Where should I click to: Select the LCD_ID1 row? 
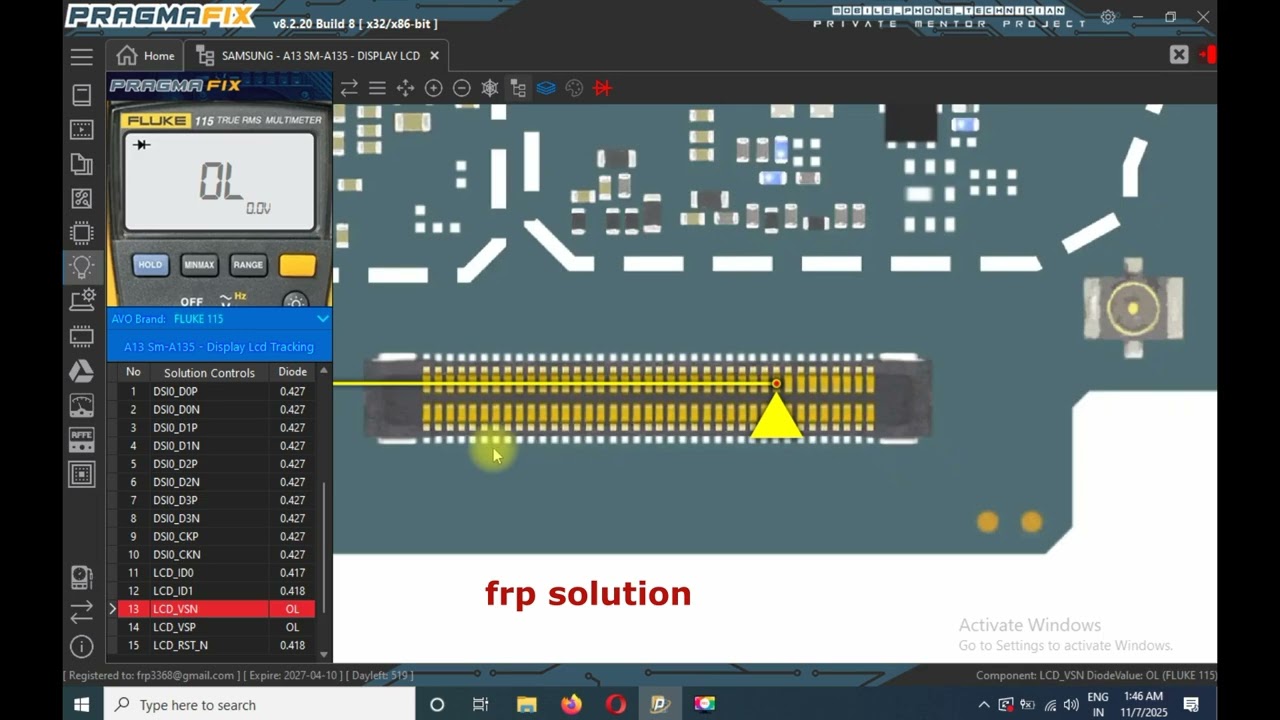[216, 591]
